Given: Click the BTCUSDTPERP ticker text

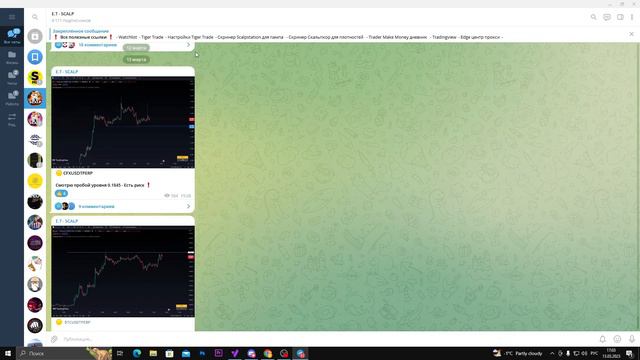Looking at the screenshot, I should point(77,322).
